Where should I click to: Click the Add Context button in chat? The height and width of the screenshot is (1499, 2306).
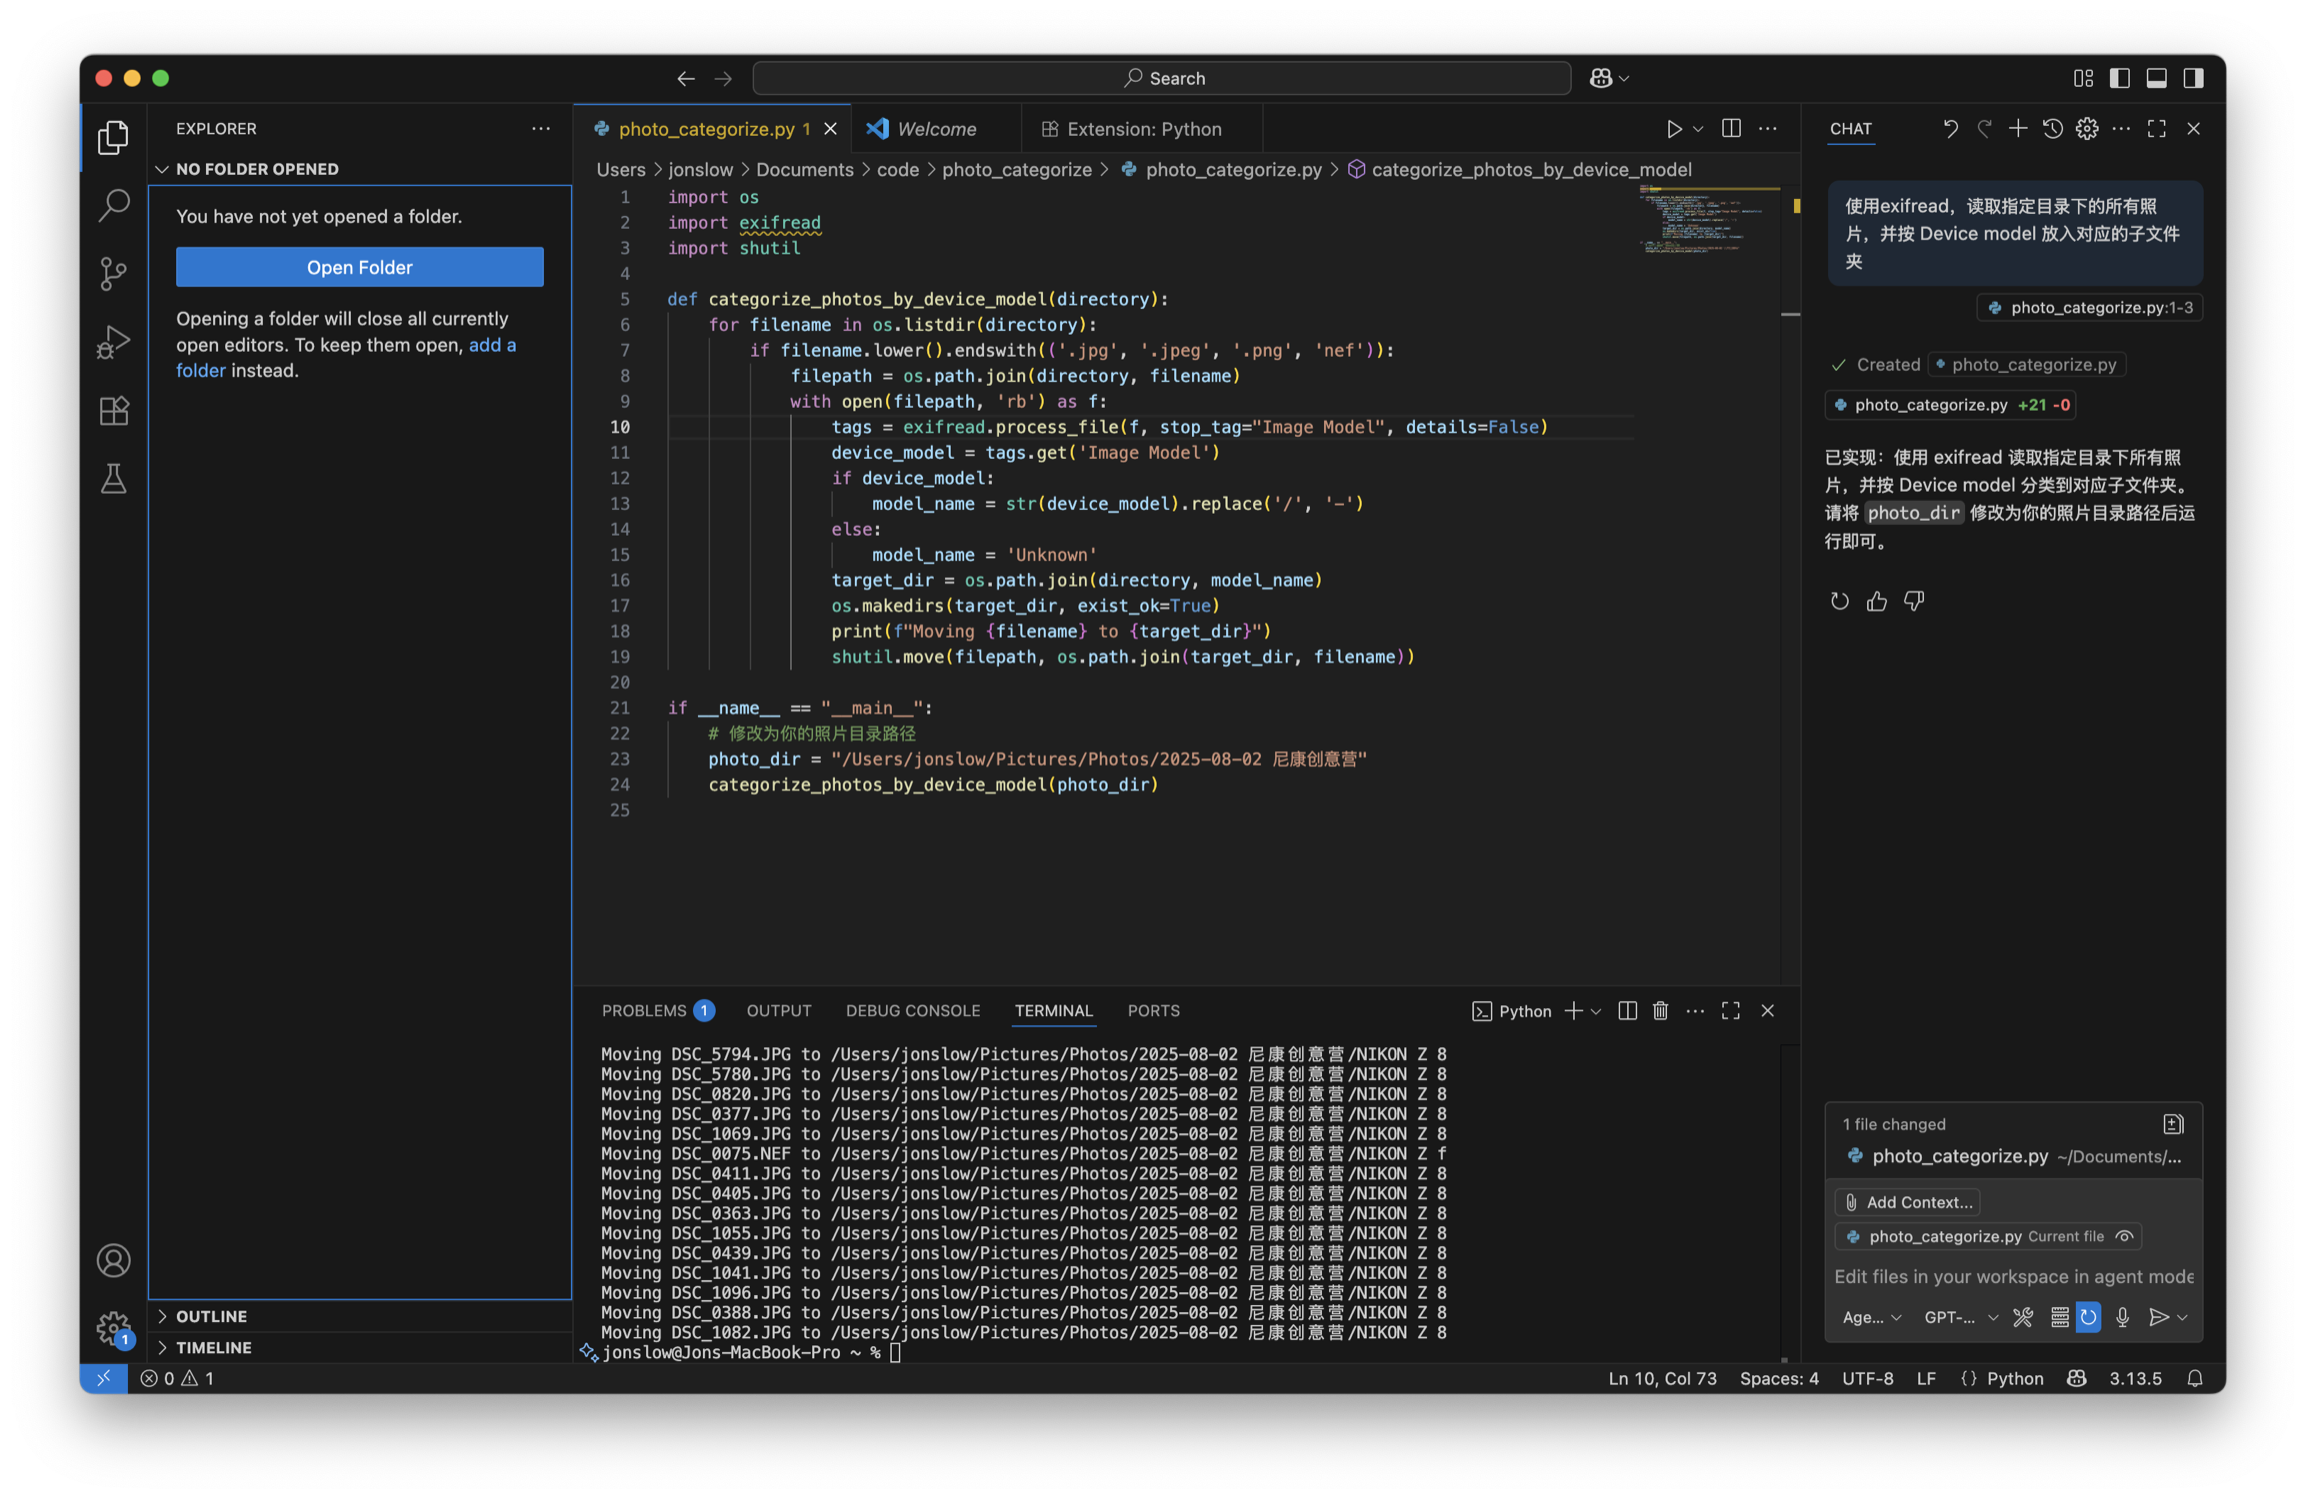point(1907,1202)
